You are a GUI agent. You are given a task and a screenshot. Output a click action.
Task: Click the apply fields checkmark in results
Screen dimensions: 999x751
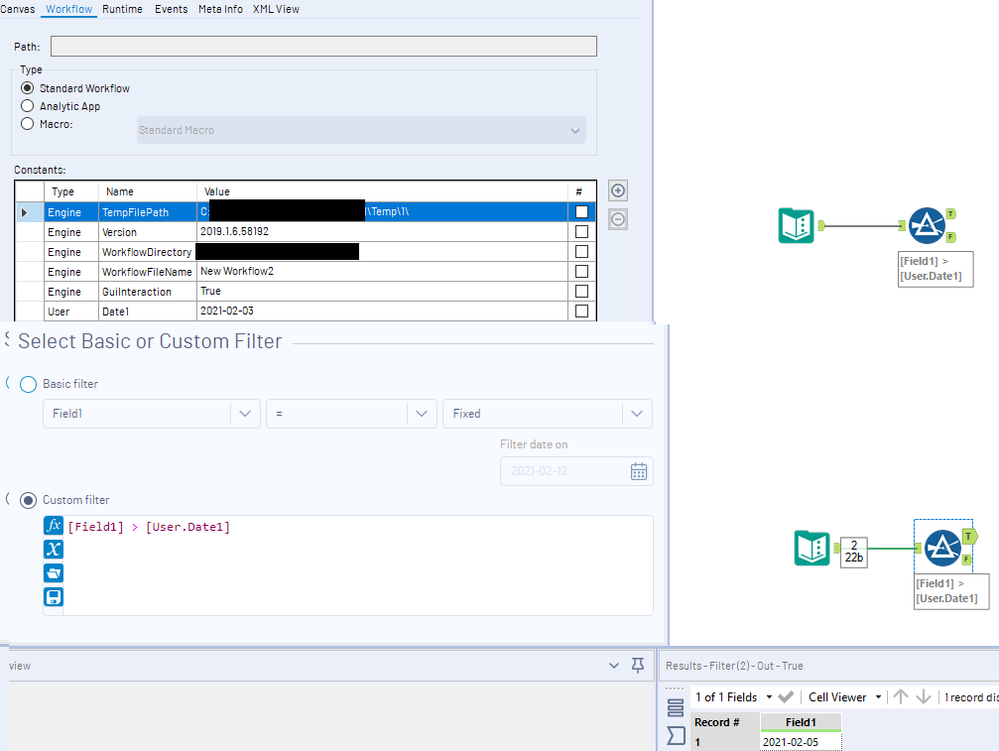pos(786,697)
